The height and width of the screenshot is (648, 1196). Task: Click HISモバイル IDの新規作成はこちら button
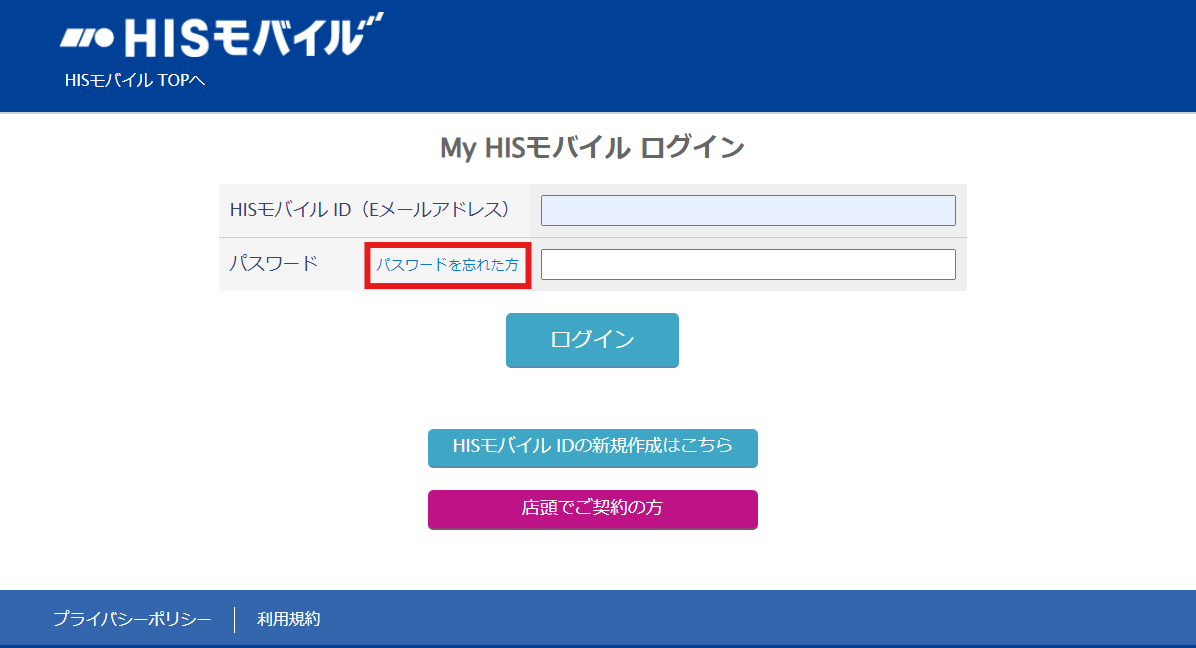593,448
